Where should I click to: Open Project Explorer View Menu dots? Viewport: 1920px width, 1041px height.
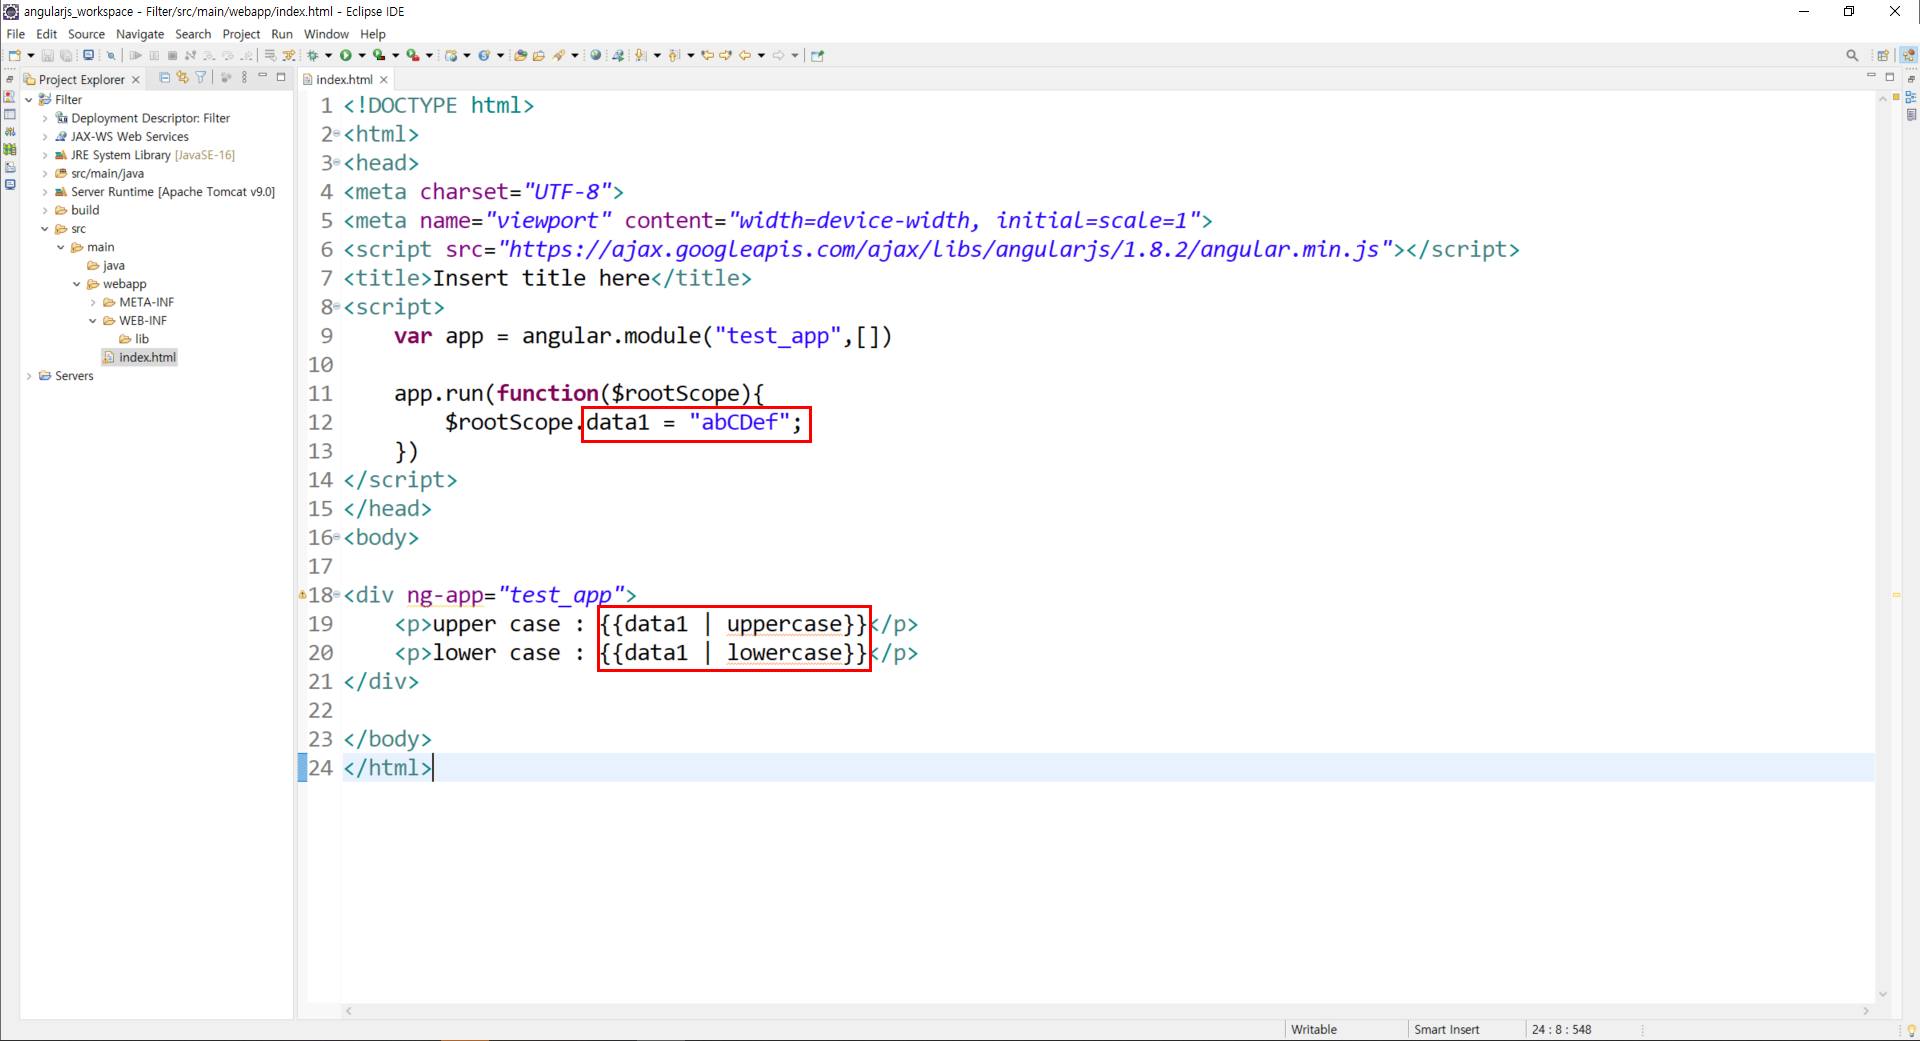(x=245, y=77)
